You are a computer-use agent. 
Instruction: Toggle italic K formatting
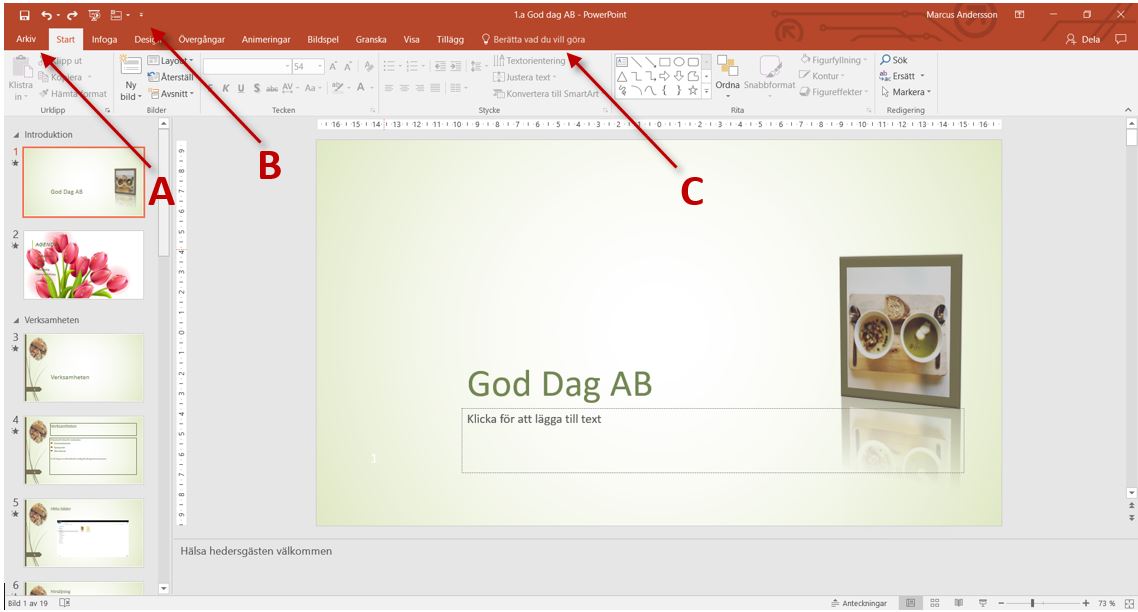click(226, 88)
